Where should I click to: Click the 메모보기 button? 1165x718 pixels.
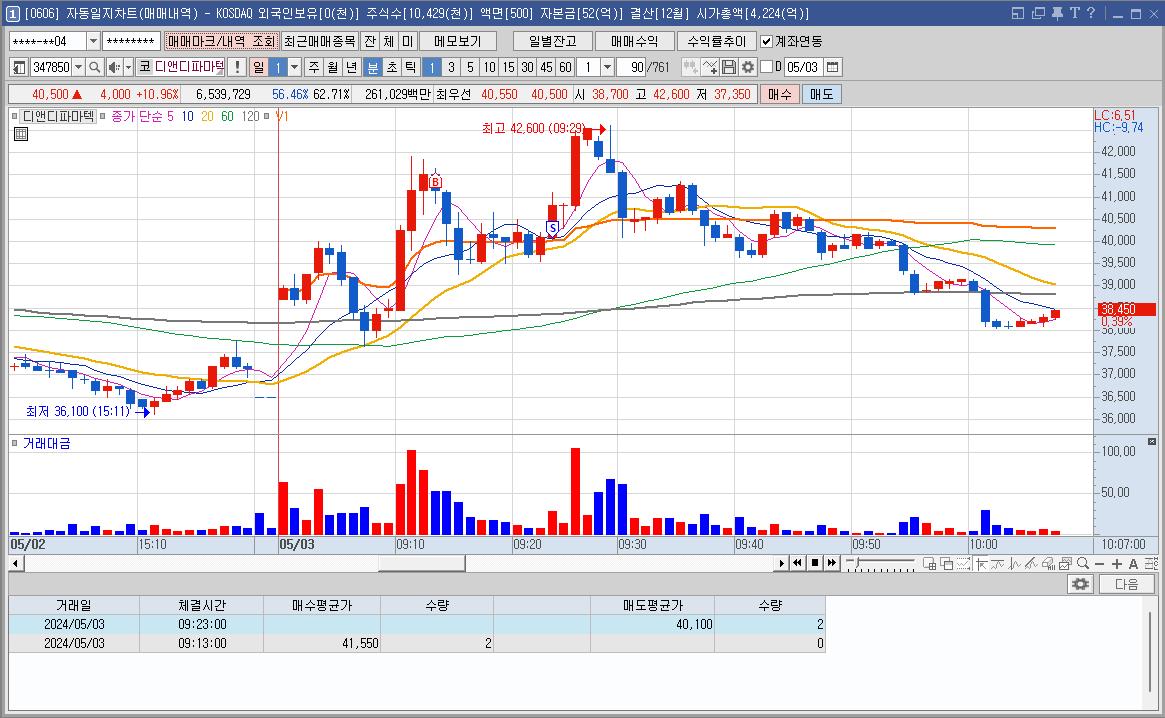pyautogui.click(x=458, y=42)
